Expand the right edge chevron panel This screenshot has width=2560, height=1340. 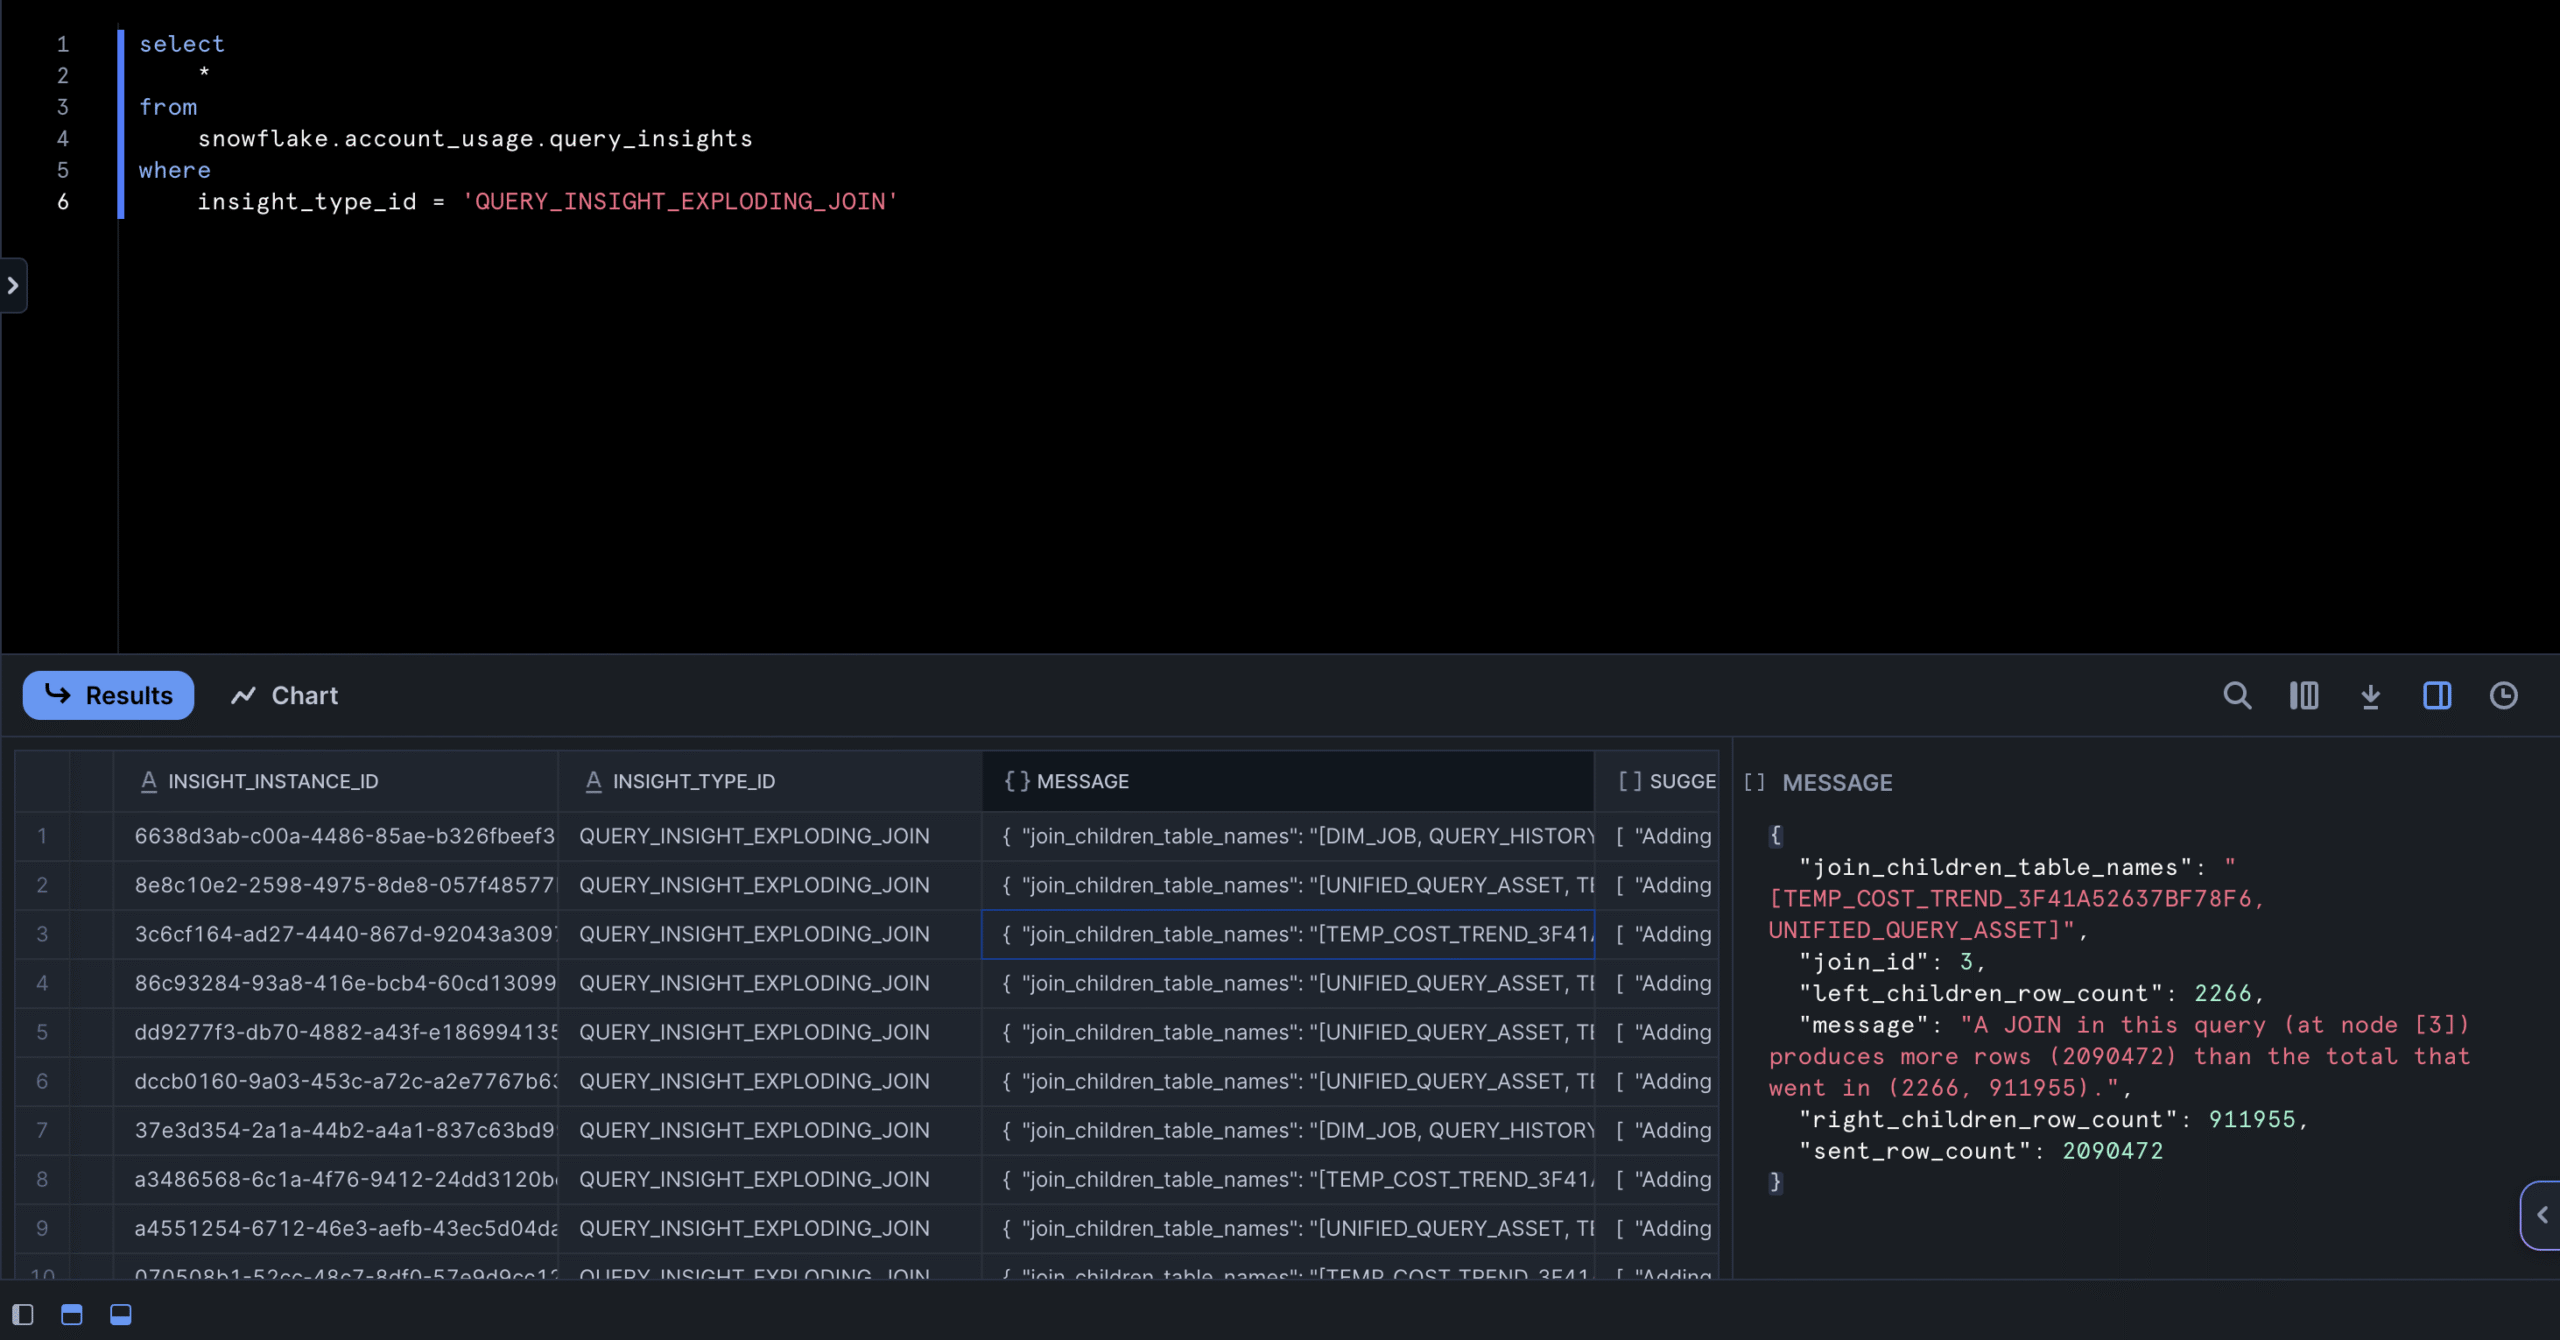click(x=2541, y=1215)
